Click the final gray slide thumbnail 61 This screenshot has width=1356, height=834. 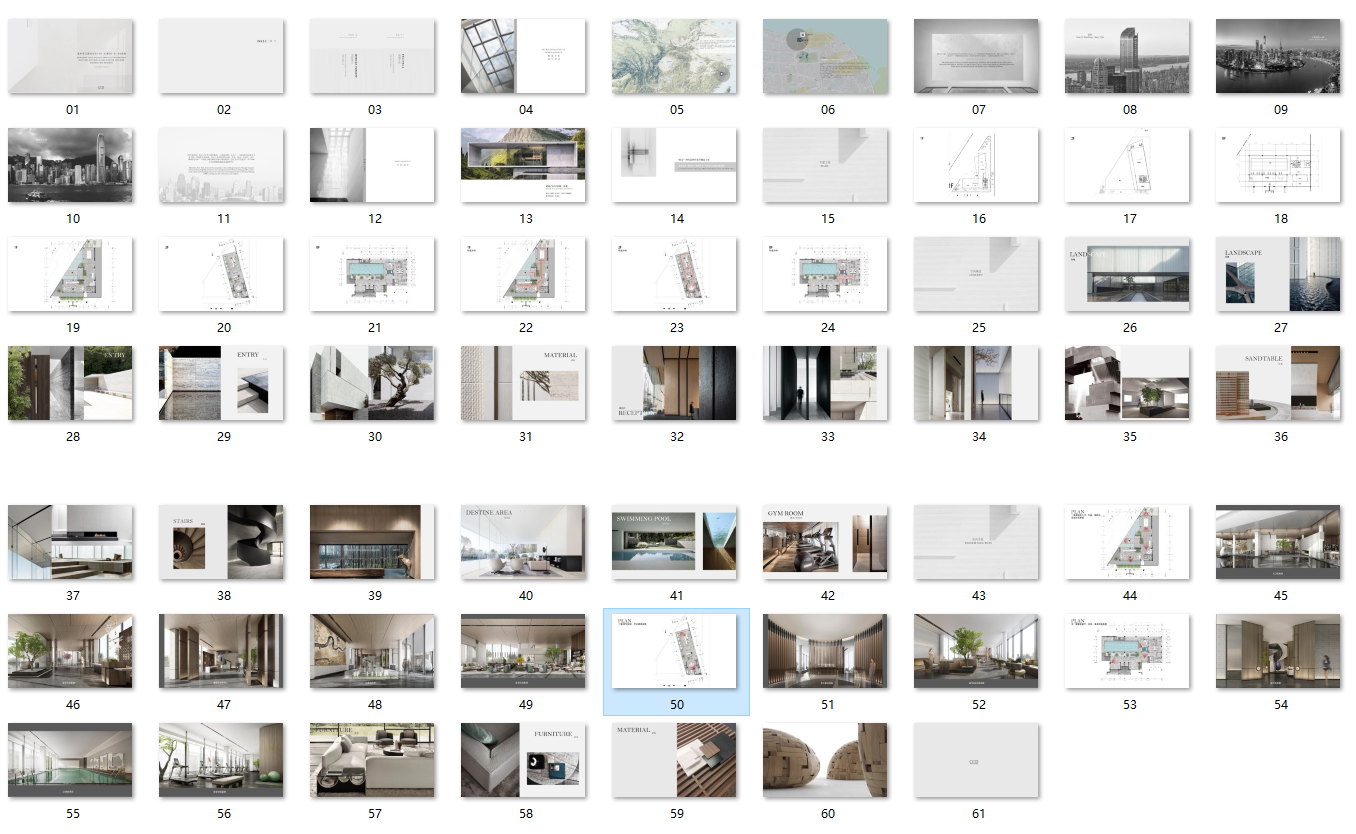point(976,760)
